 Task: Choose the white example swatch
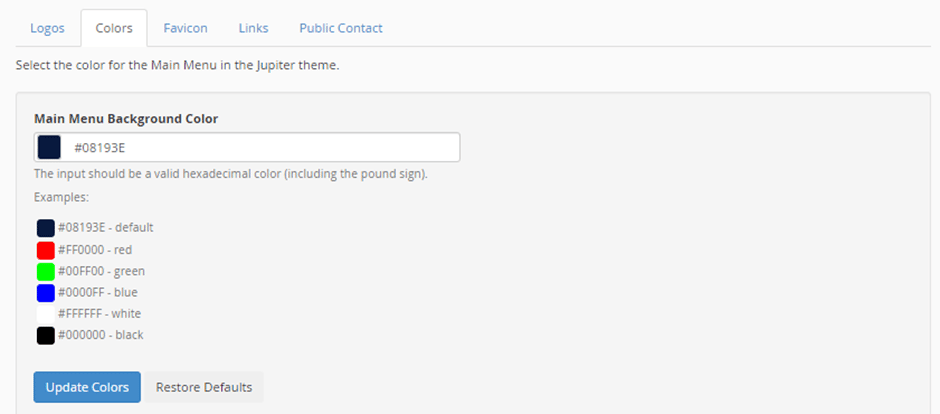(46, 314)
